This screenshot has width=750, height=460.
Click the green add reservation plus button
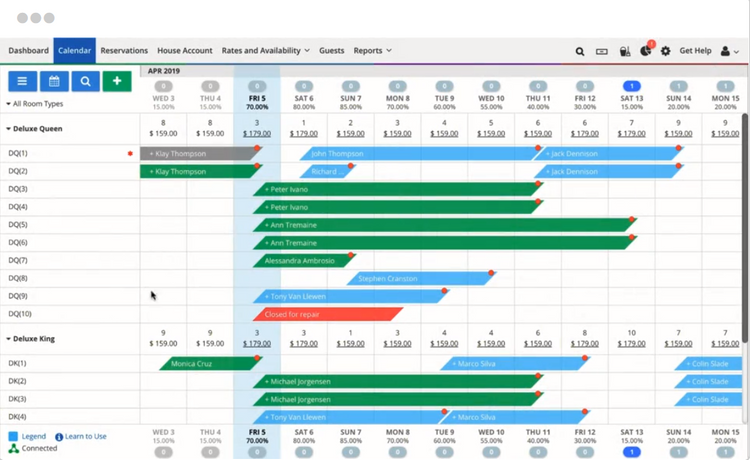point(117,81)
